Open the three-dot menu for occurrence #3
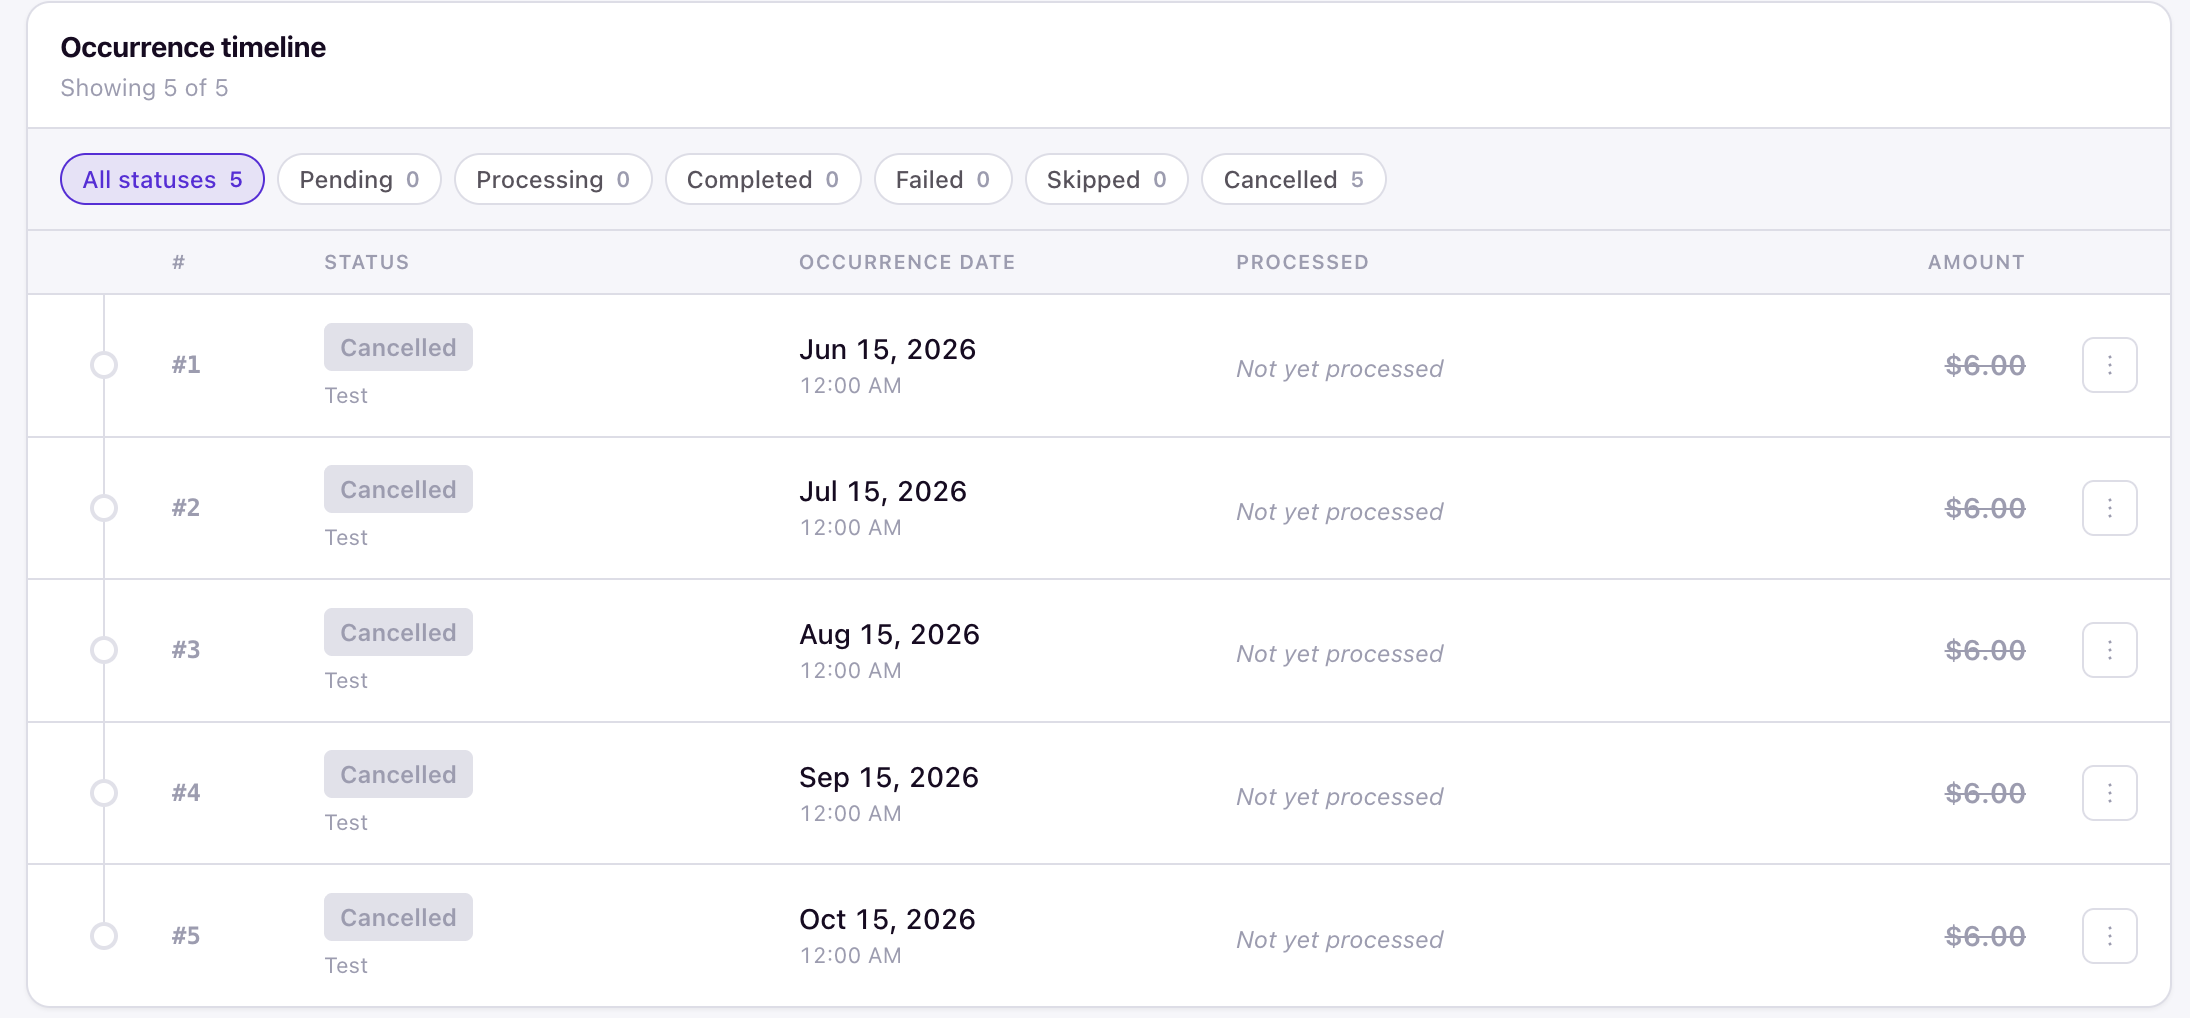2190x1018 pixels. pos(2109,650)
